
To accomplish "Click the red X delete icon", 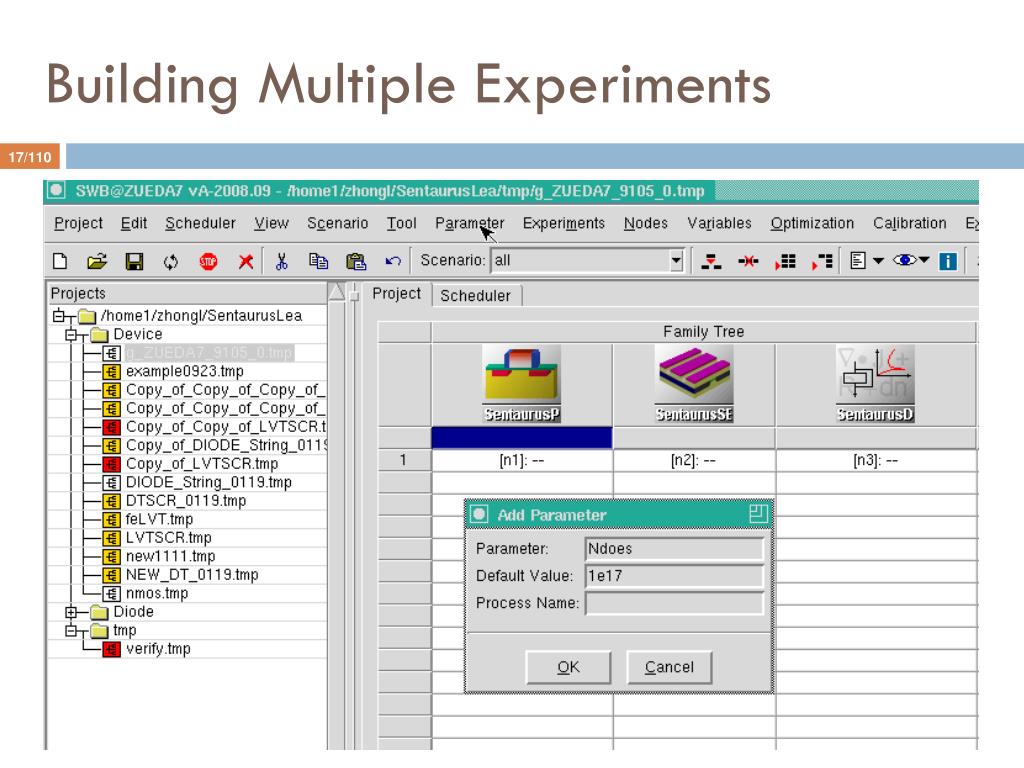I will pyautogui.click(x=246, y=261).
